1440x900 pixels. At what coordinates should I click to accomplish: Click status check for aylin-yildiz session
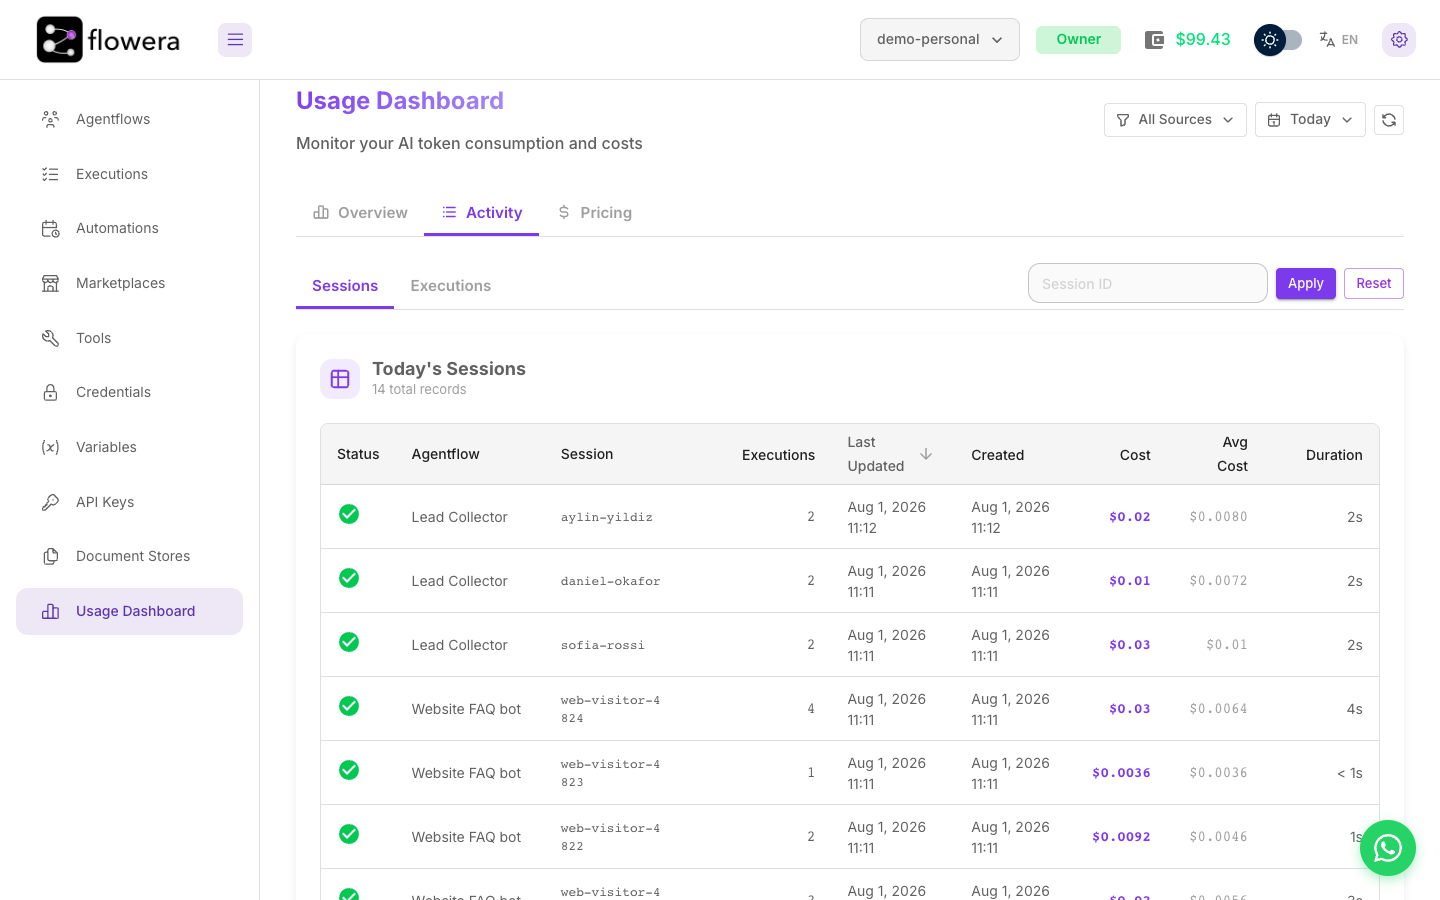point(349,514)
